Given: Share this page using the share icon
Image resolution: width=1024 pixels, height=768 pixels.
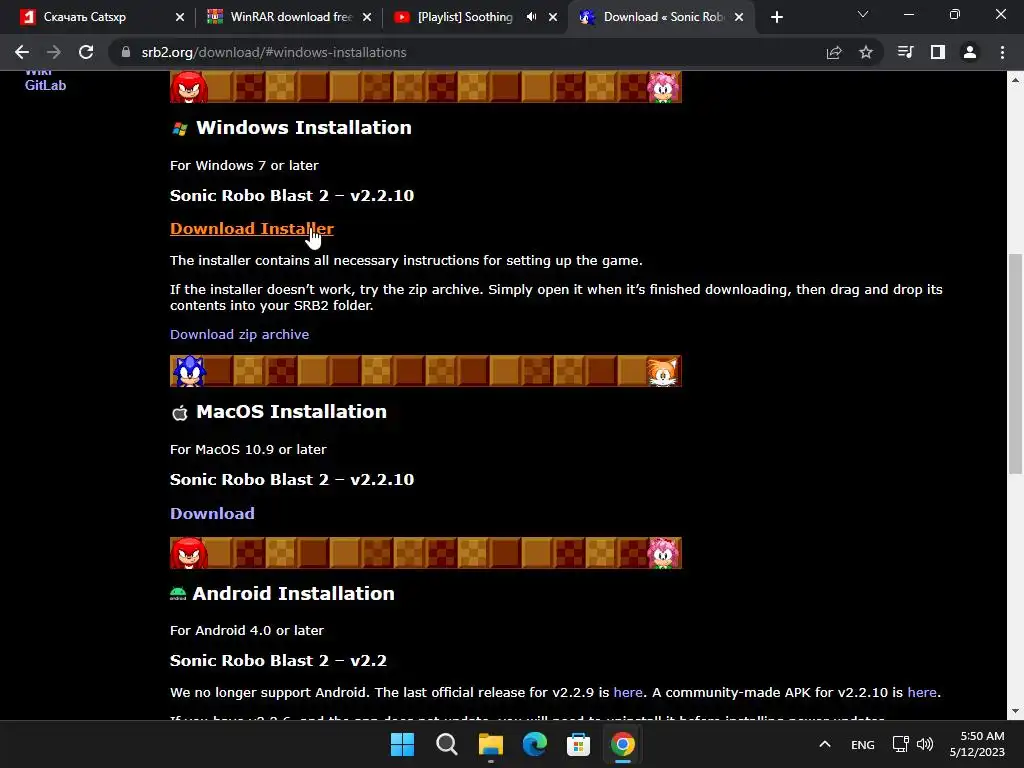Looking at the screenshot, I should pos(834,52).
